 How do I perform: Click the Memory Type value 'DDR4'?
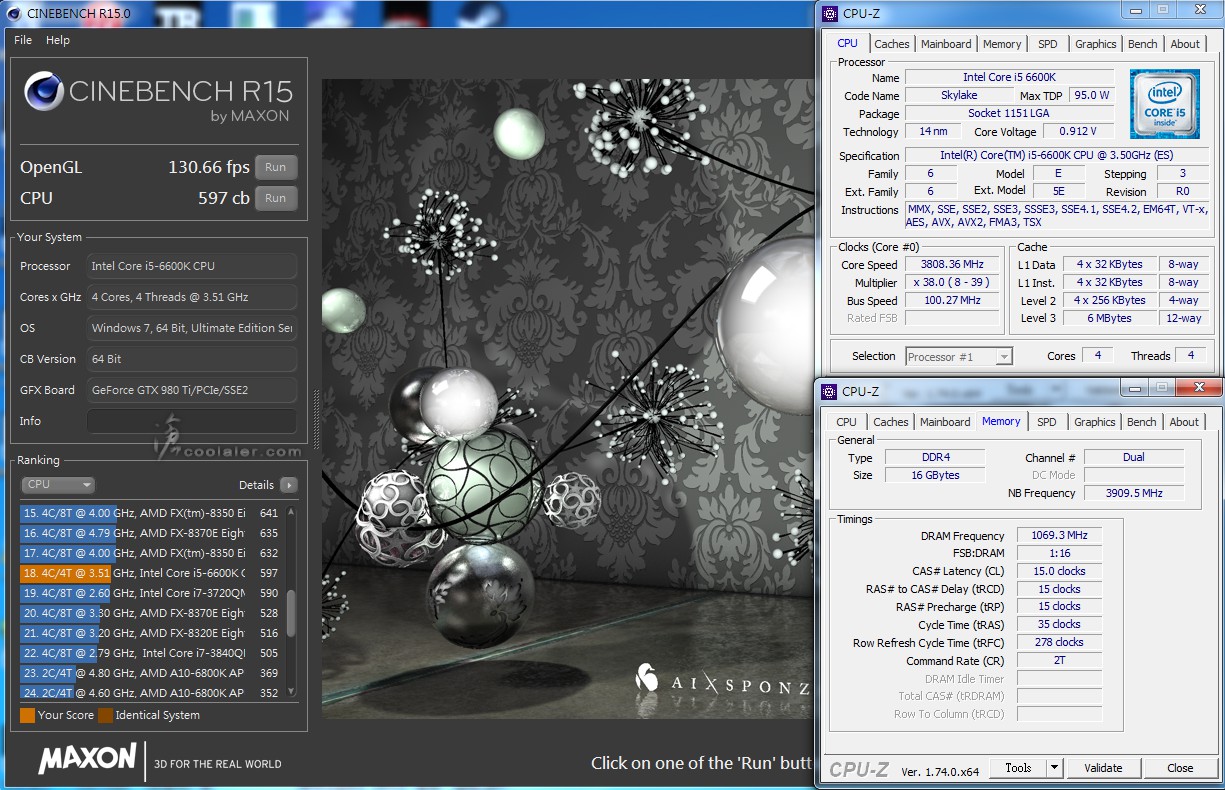tap(934, 457)
